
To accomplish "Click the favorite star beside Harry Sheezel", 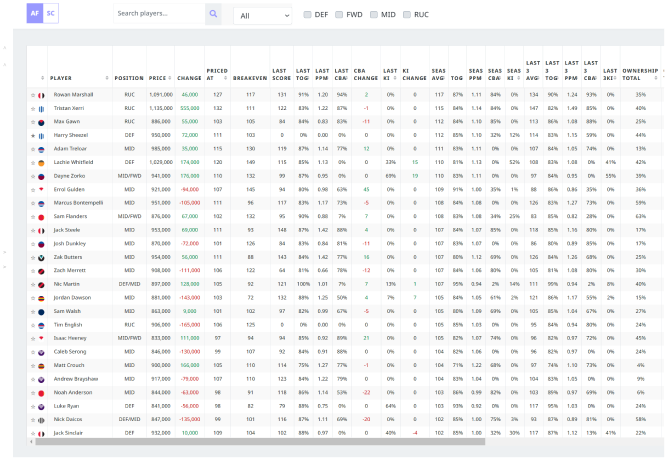I will tap(33, 134).
